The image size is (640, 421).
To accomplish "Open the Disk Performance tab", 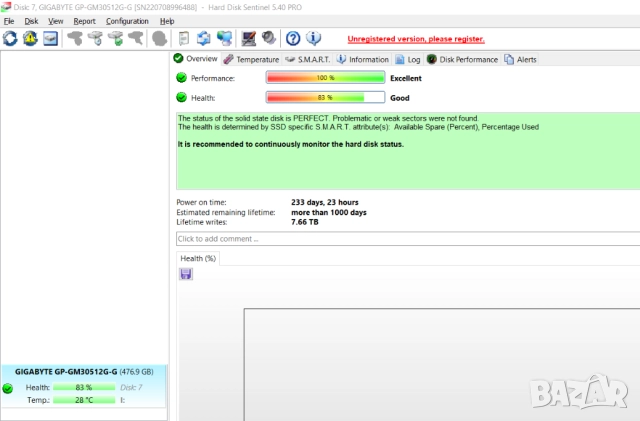I will pos(462,59).
